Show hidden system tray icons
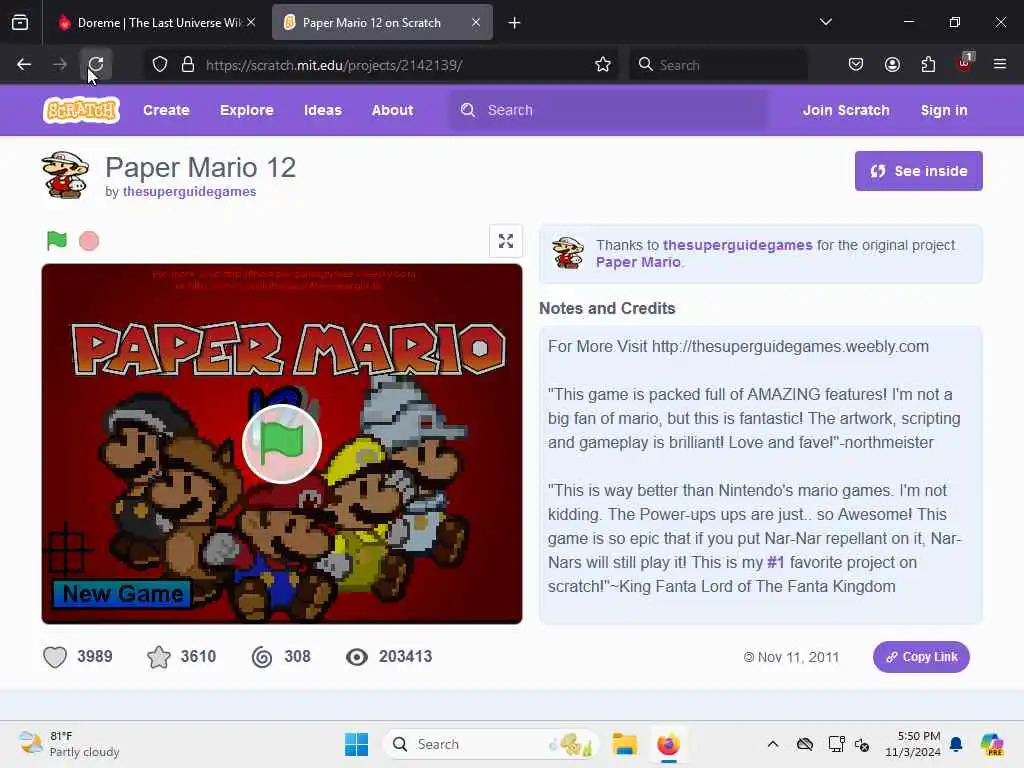This screenshot has height=768, width=1024. (x=773, y=744)
